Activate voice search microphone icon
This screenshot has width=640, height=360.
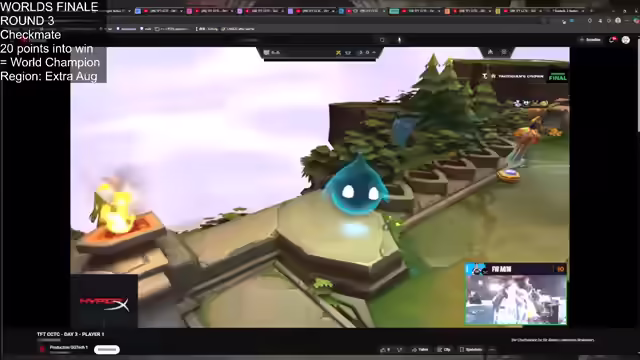(400, 40)
